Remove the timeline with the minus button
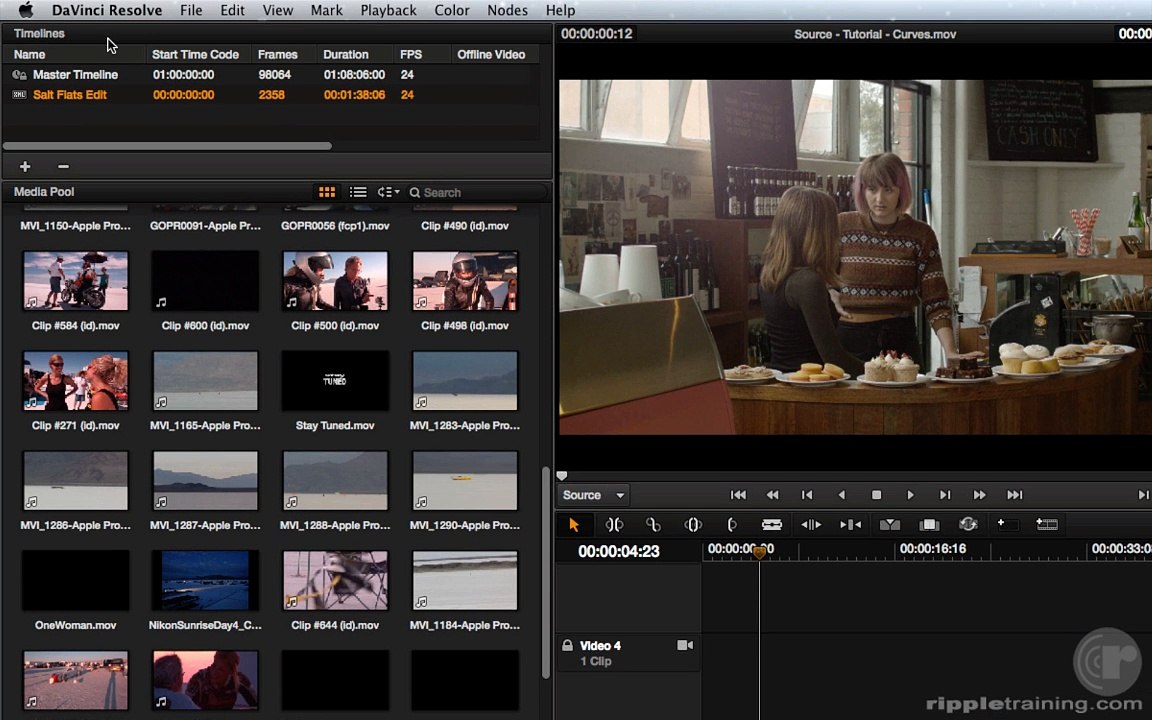This screenshot has height=720, width=1152. pyautogui.click(x=63, y=167)
